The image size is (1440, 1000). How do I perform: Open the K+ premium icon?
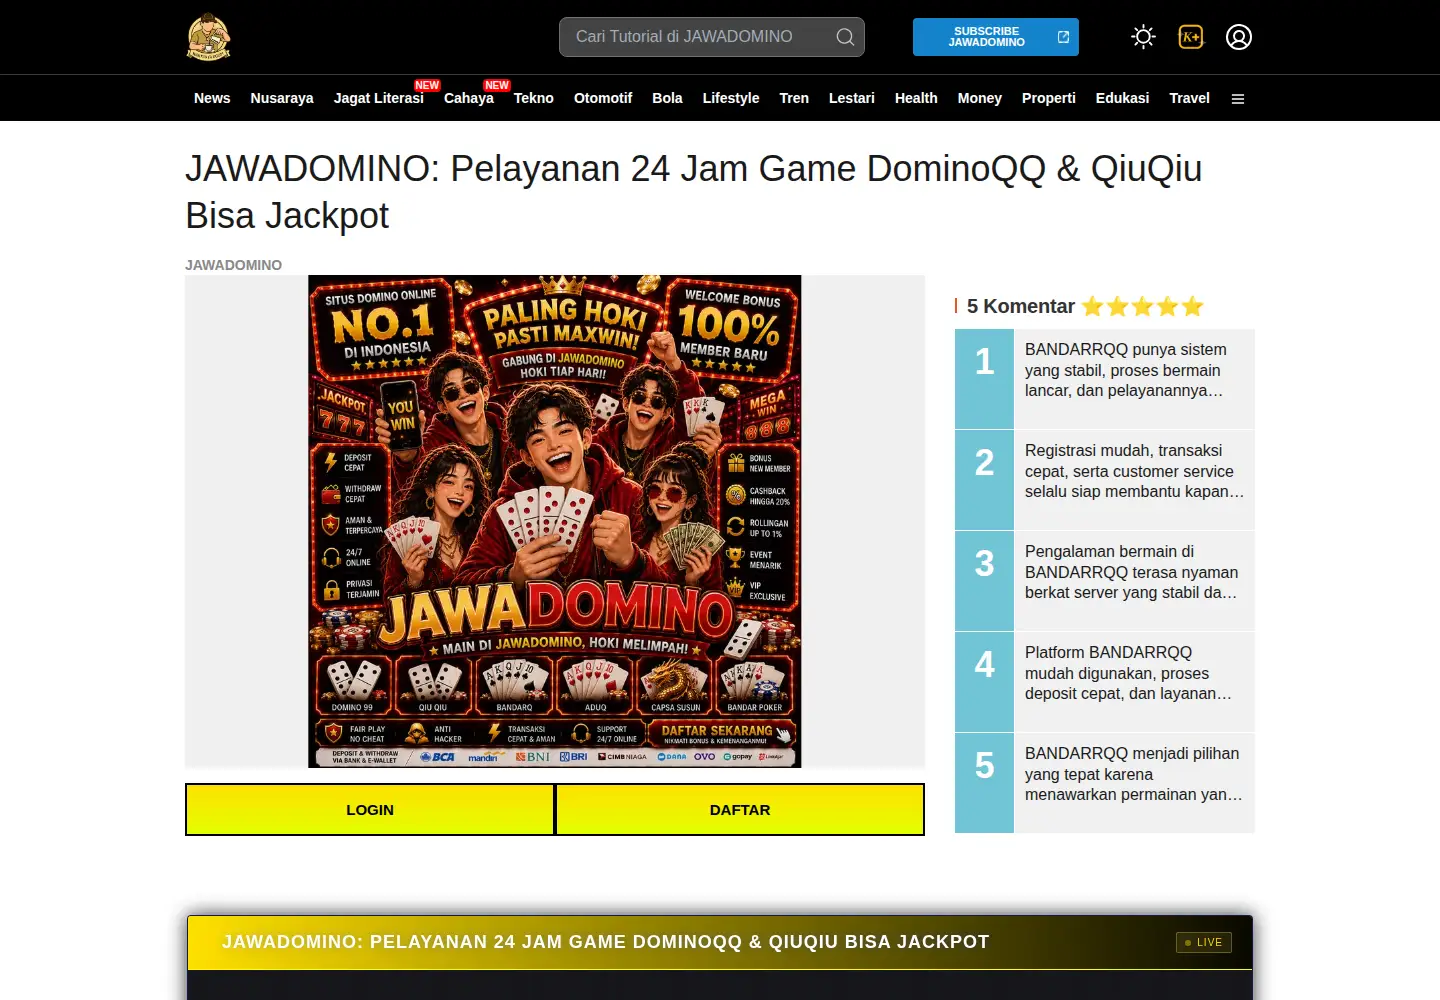click(x=1191, y=37)
